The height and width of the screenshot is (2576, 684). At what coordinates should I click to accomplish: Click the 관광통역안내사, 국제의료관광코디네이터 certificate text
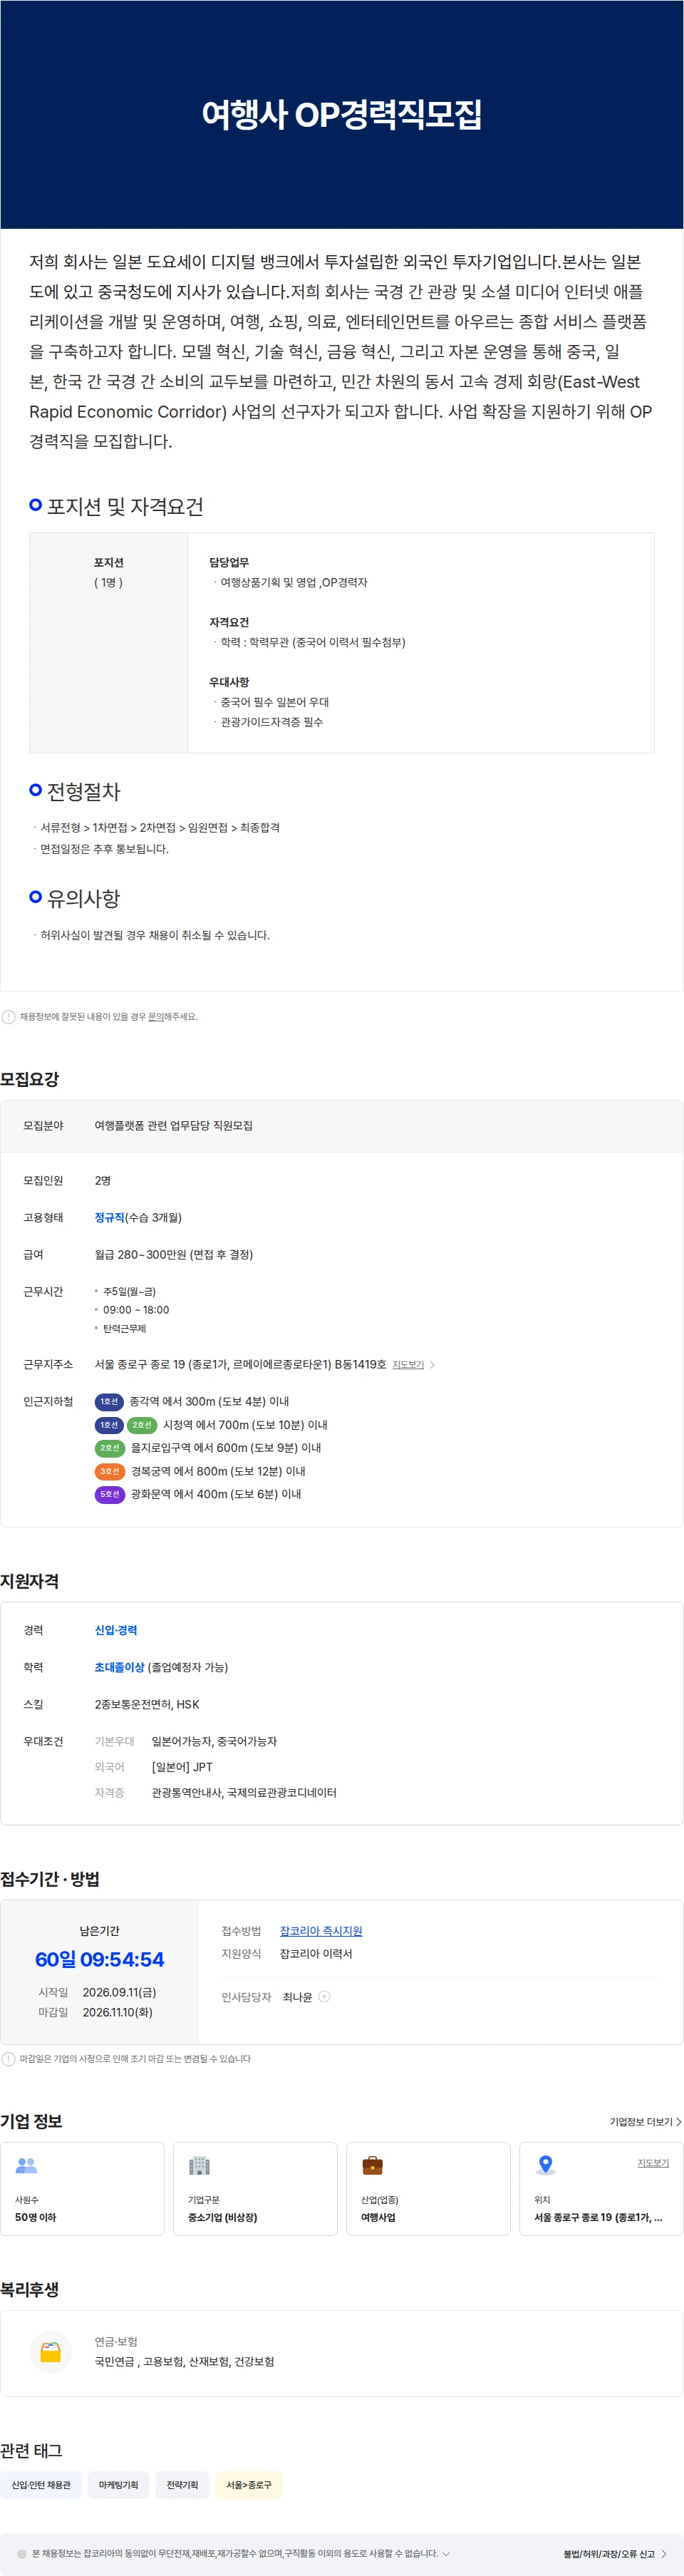[x=244, y=1793]
